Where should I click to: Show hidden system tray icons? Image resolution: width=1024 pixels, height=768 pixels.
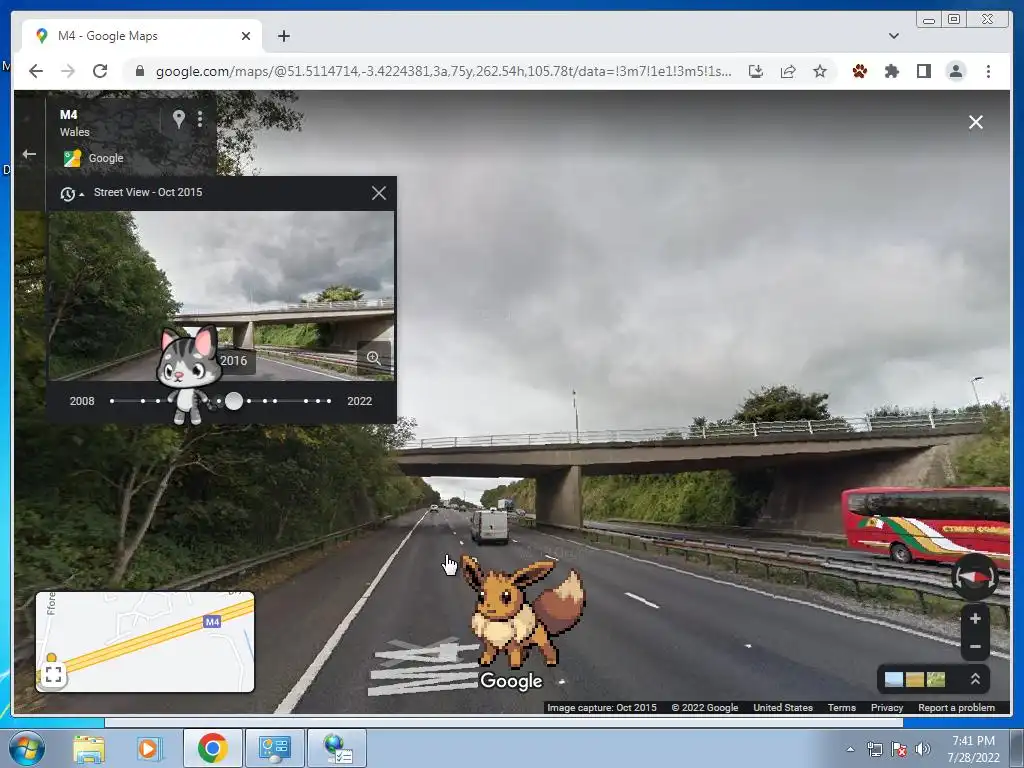[x=850, y=750]
